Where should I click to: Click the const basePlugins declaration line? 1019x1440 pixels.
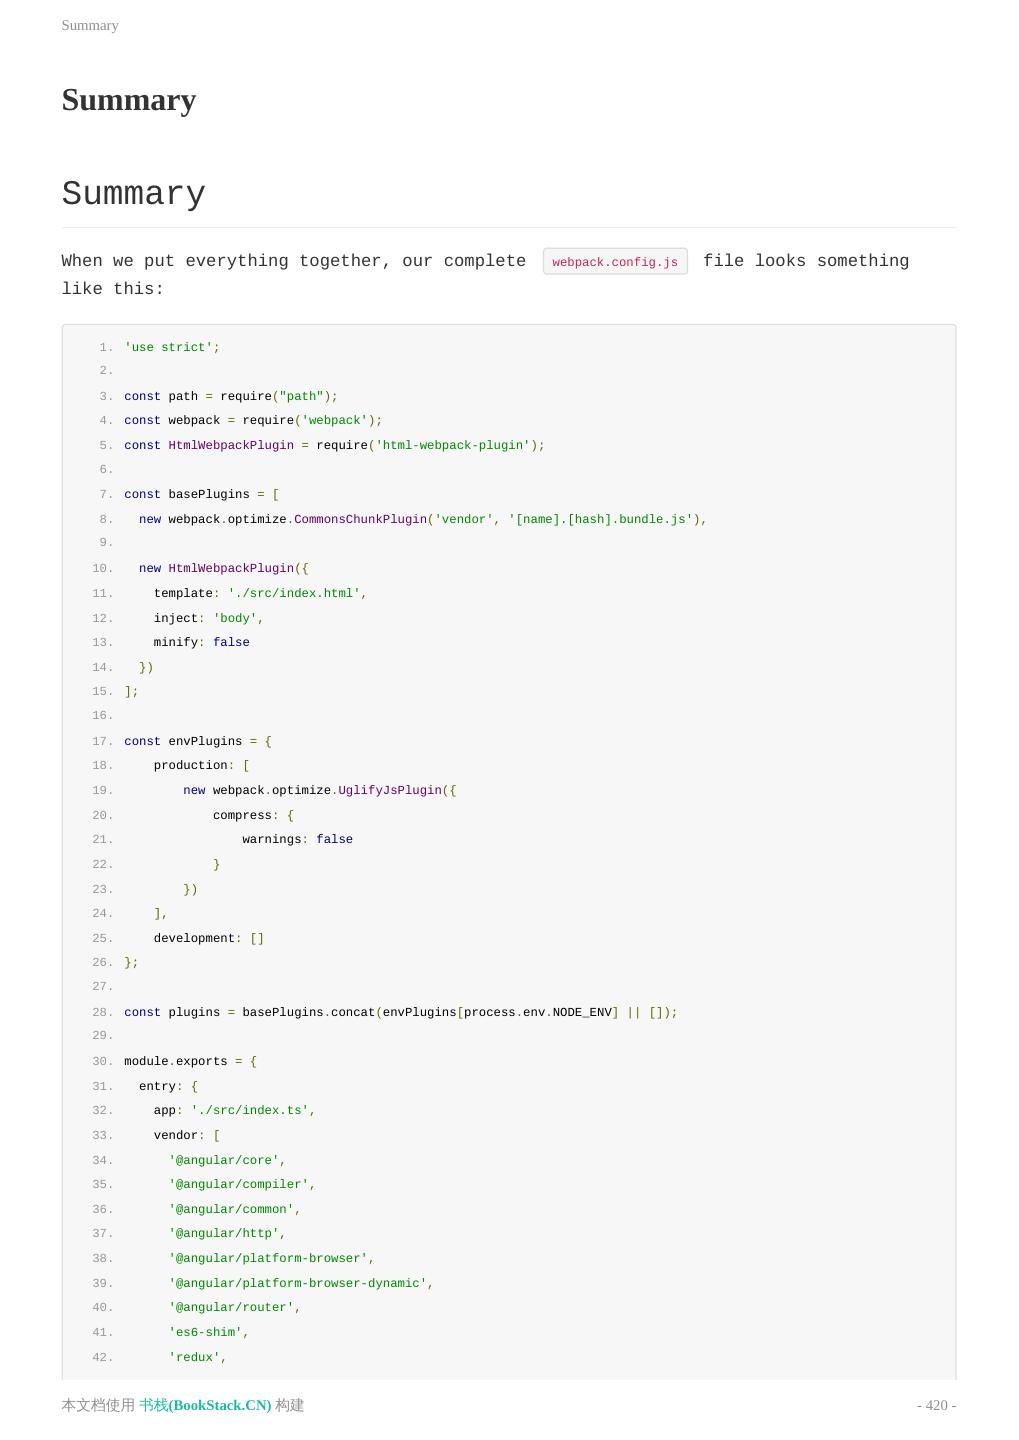[201, 494]
